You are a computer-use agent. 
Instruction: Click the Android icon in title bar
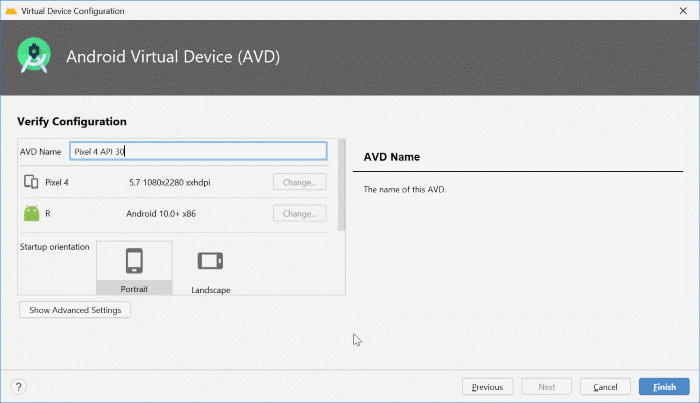11,11
